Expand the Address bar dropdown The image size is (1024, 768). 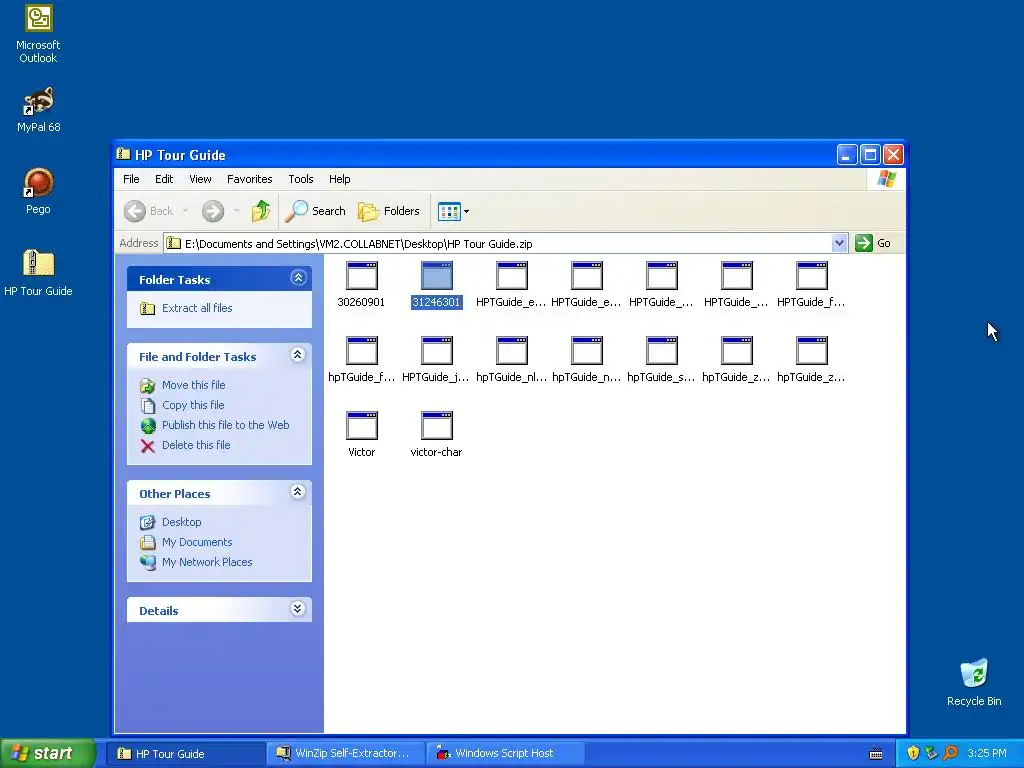pyautogui.click(x=839, y=243)
